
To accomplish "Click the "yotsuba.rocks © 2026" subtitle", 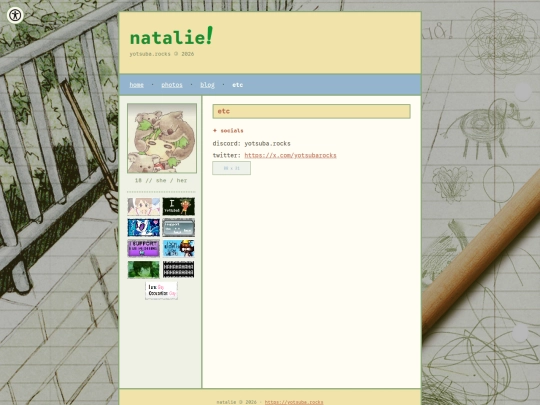I will click(x=162, y=54).
